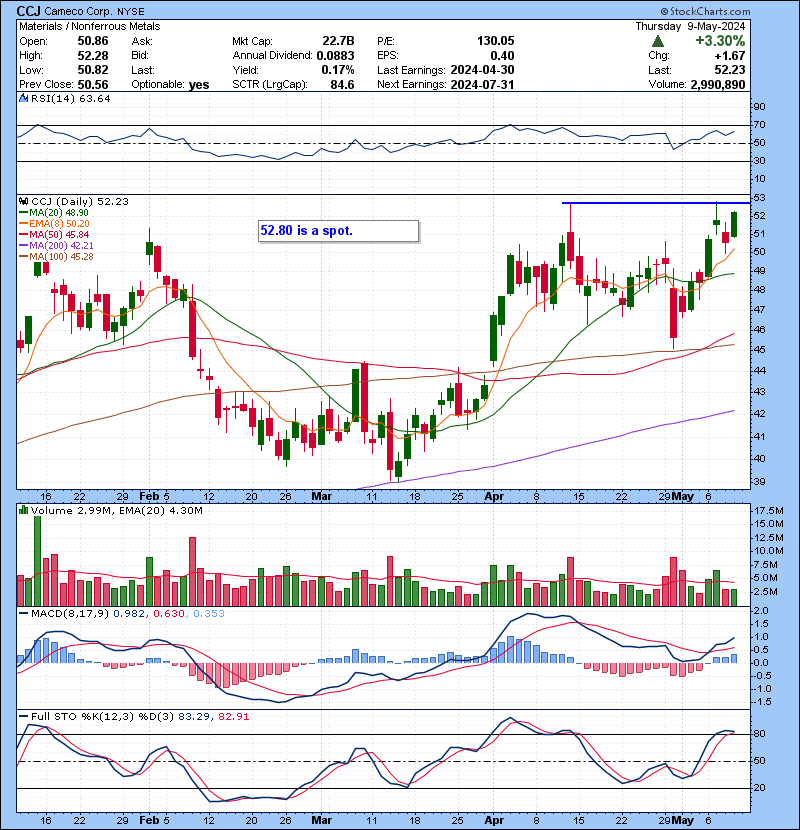Click the RSI panel line icon
The image size is (800, 830).
tap(23, 98)
